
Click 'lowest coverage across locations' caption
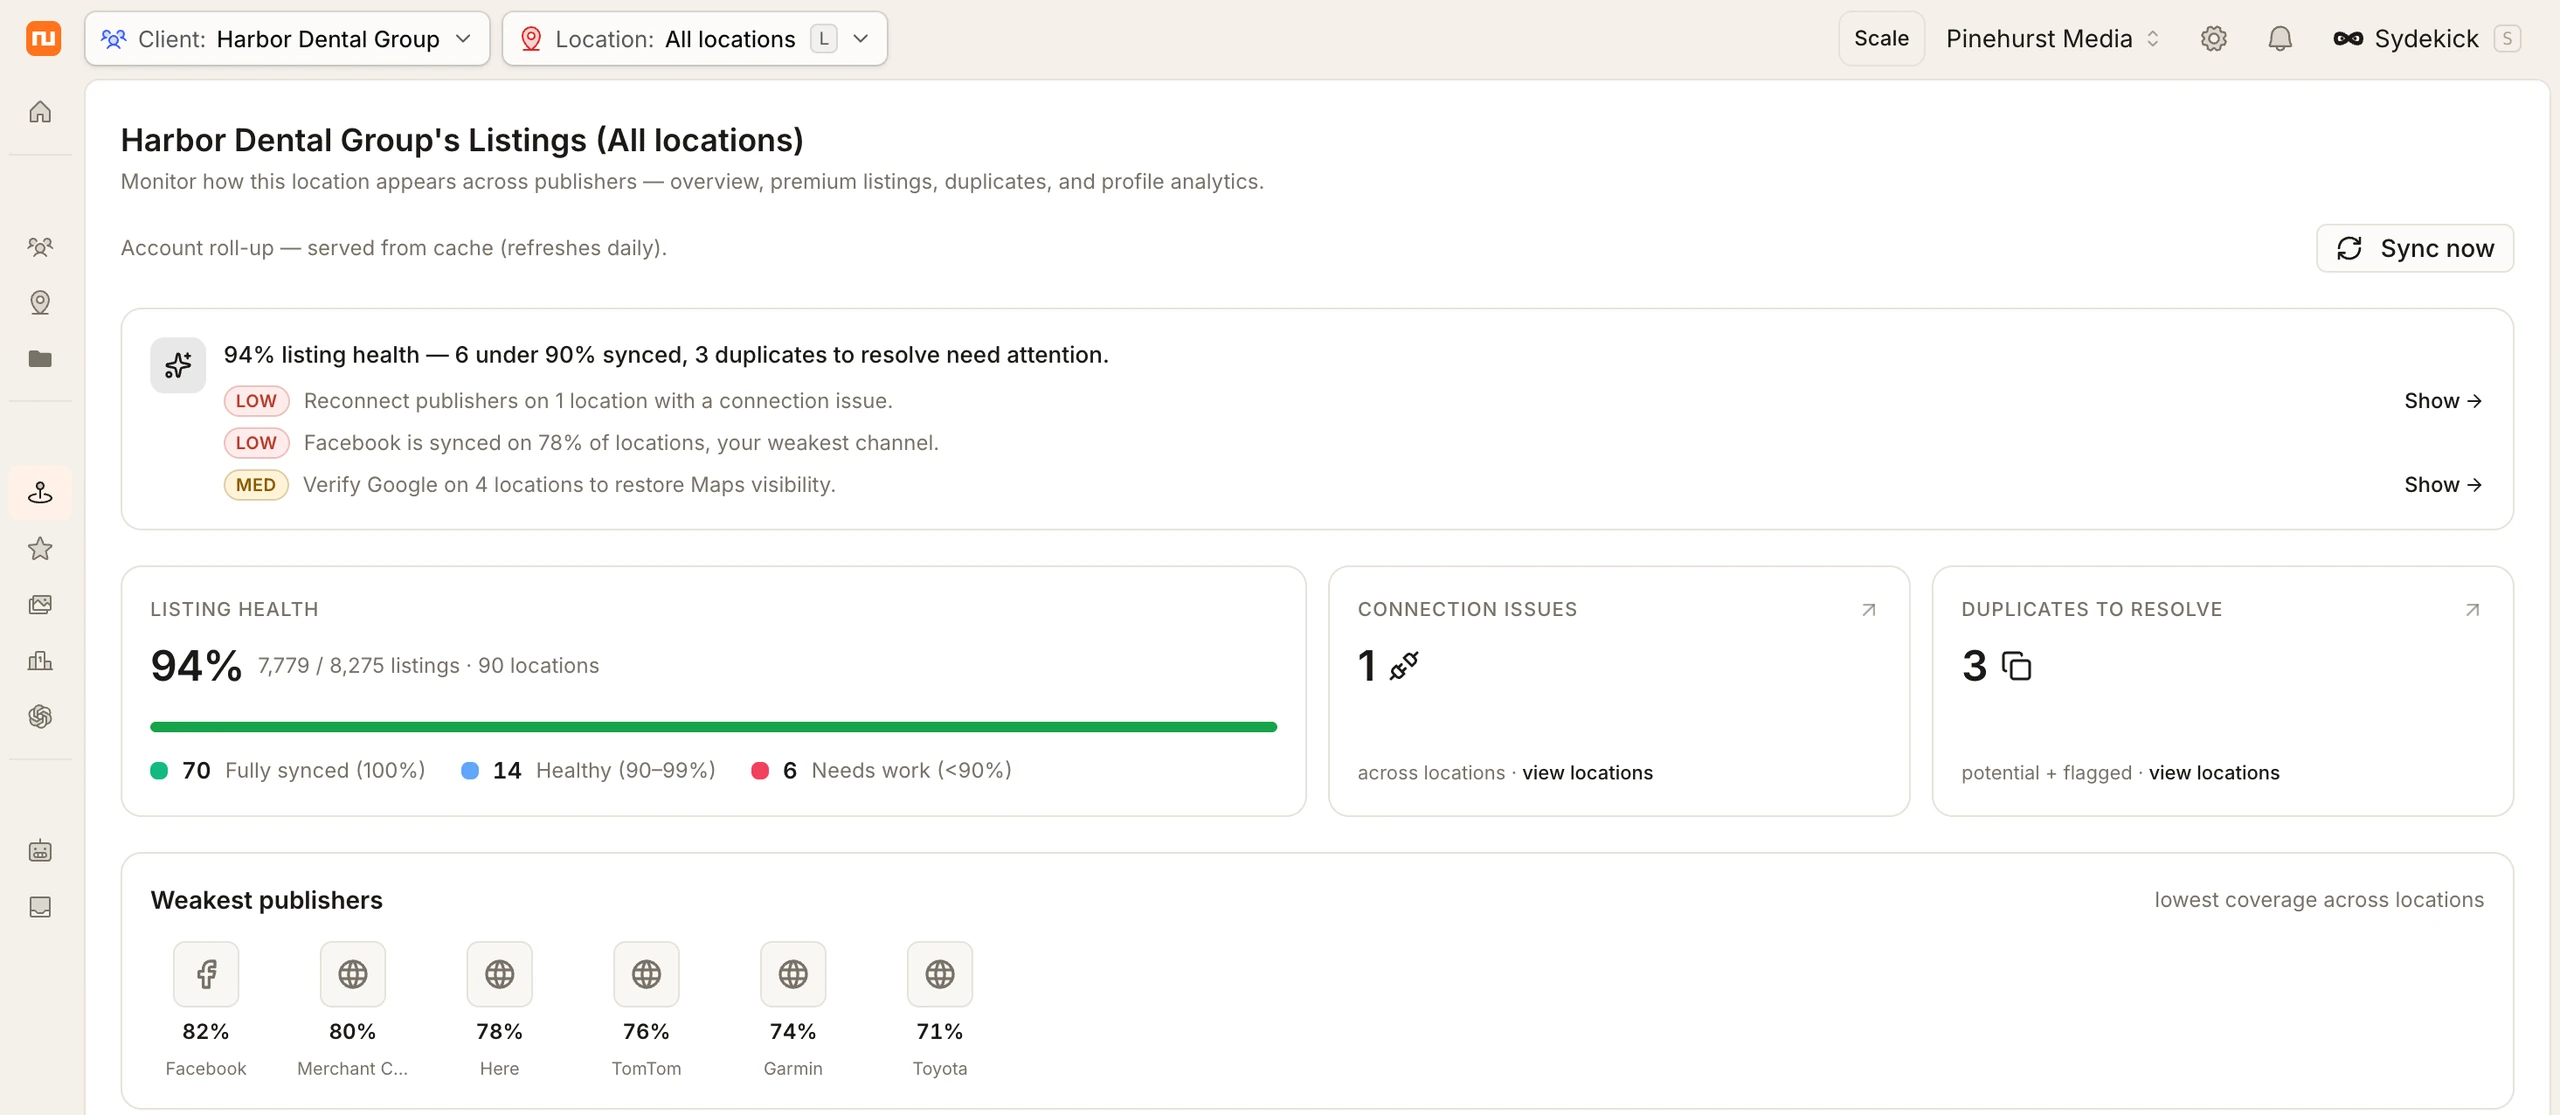click(x=2319, y=900)
